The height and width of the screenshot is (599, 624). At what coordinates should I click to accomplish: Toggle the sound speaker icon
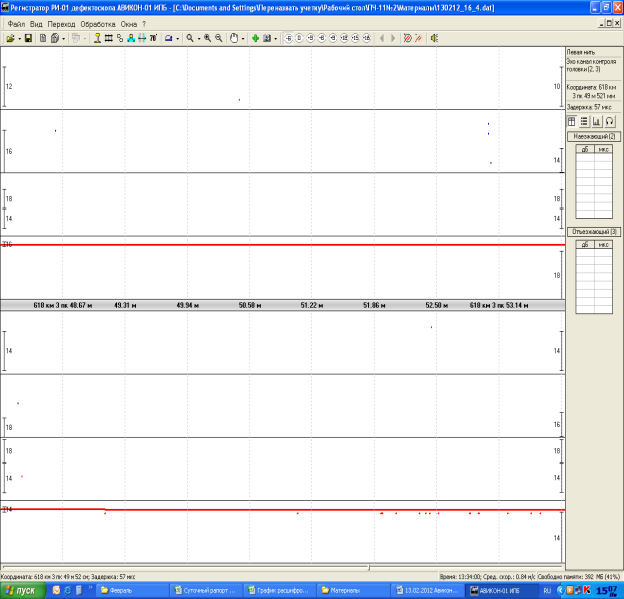point(434,38)
